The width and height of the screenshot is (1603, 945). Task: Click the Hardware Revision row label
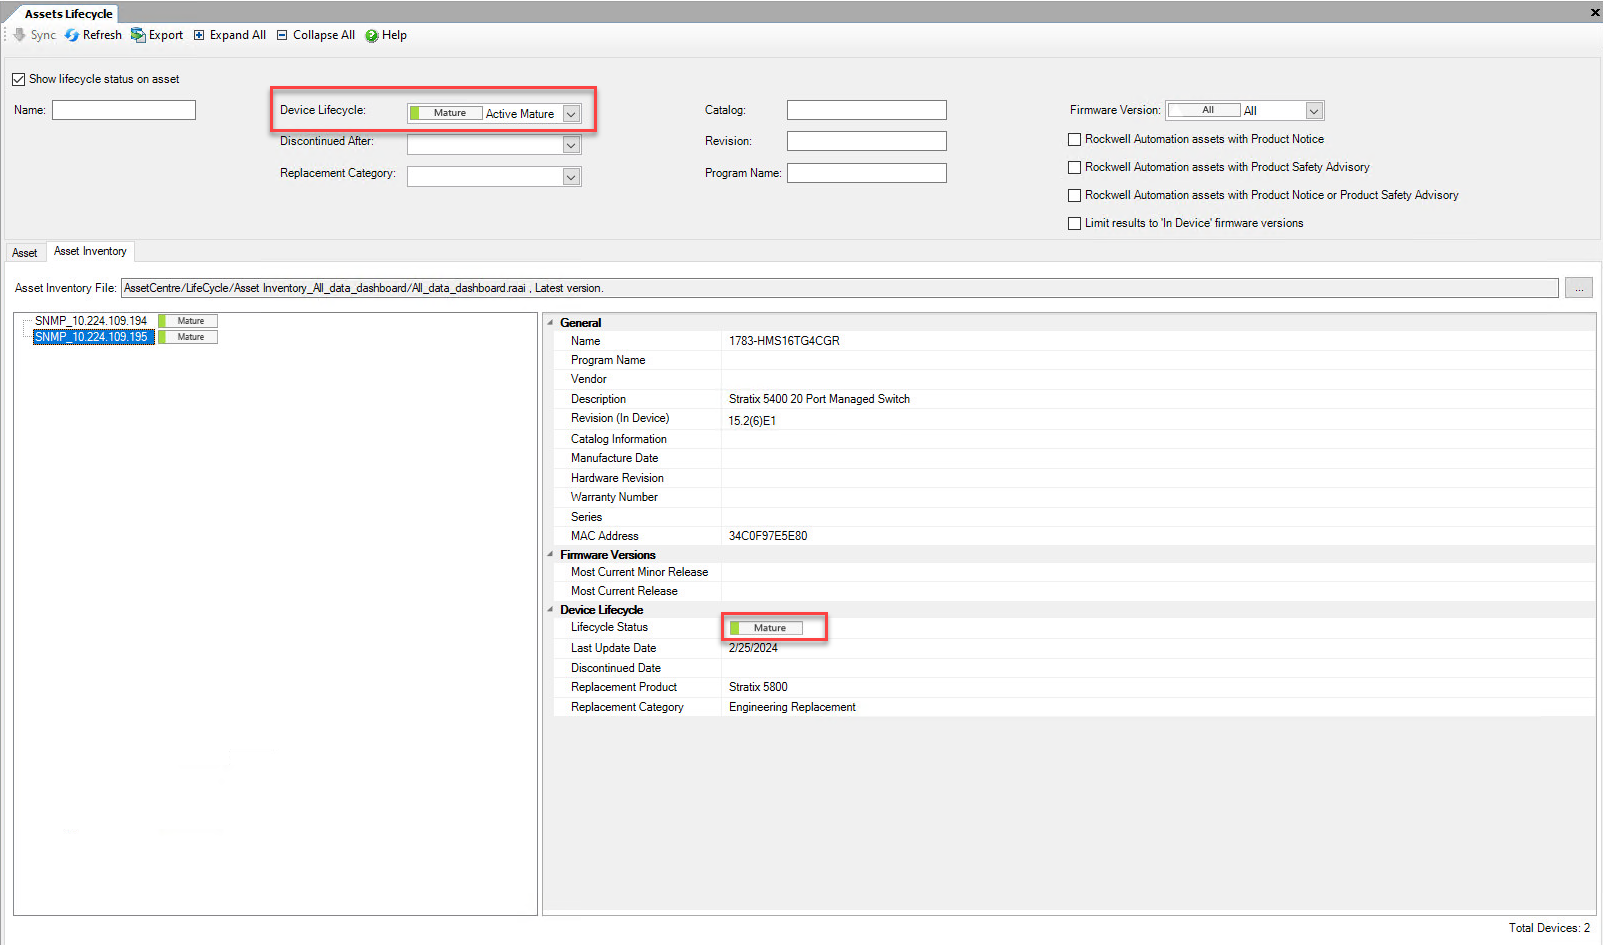pyautogui.click(x=617, y=478)
